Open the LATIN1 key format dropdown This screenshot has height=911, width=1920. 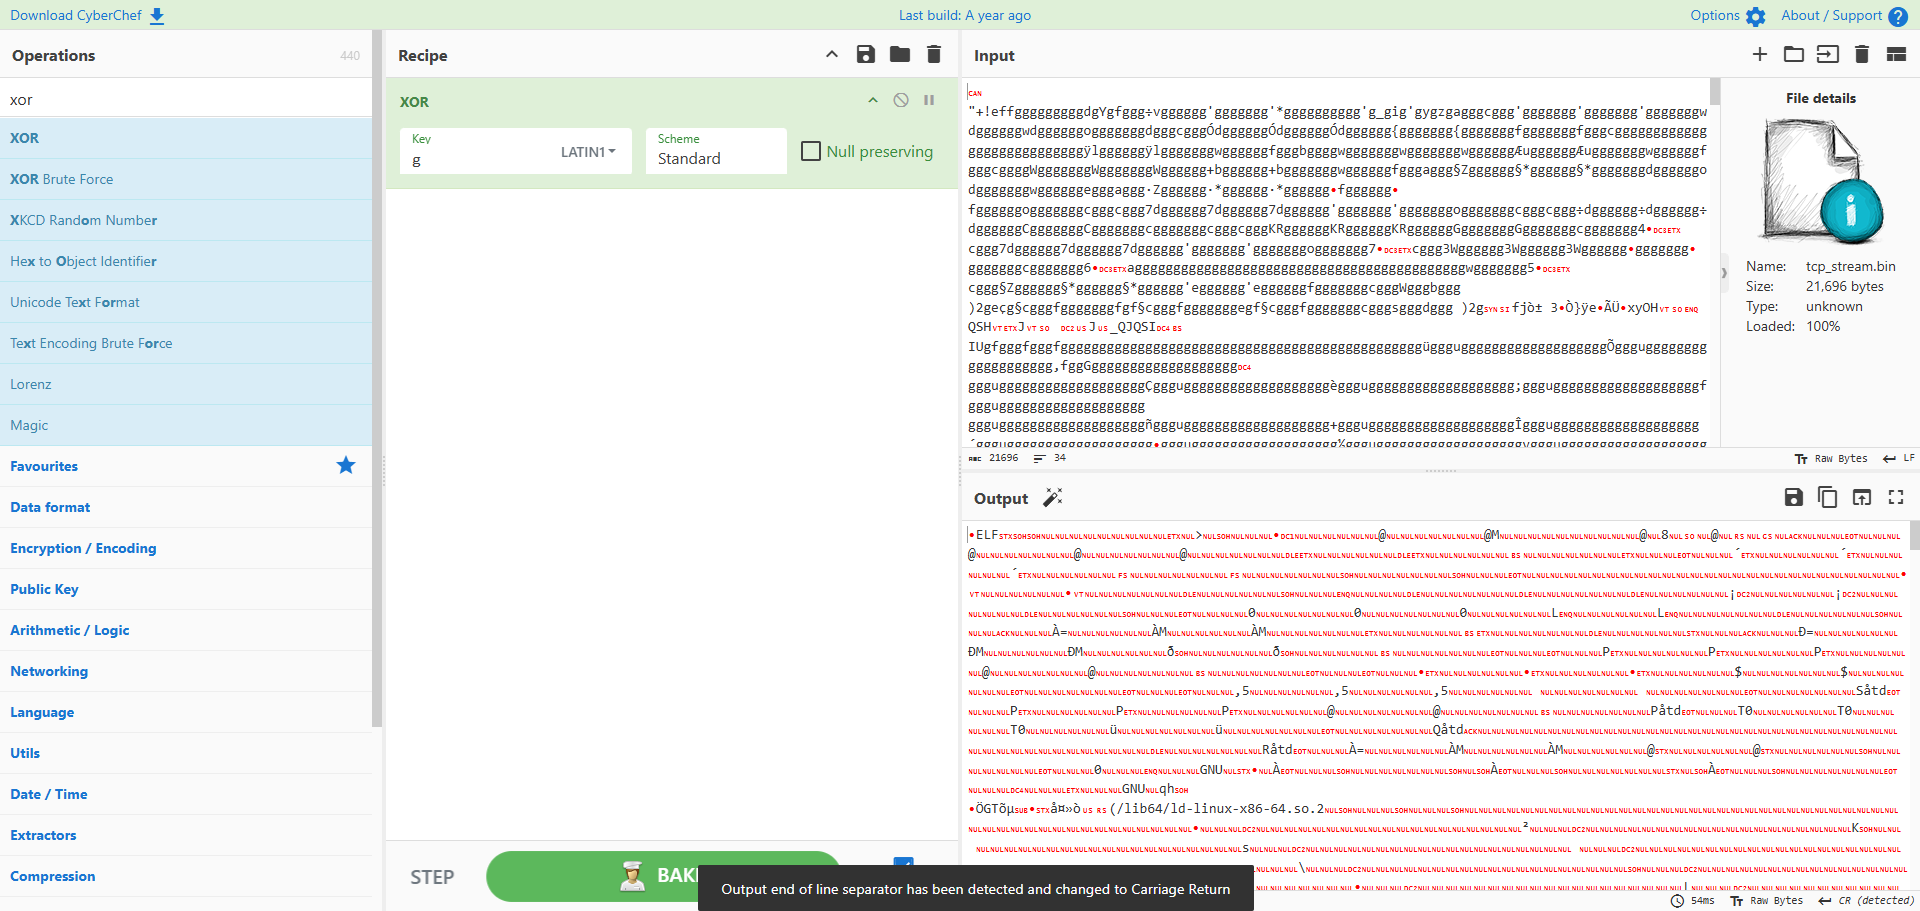coord(588,152)
